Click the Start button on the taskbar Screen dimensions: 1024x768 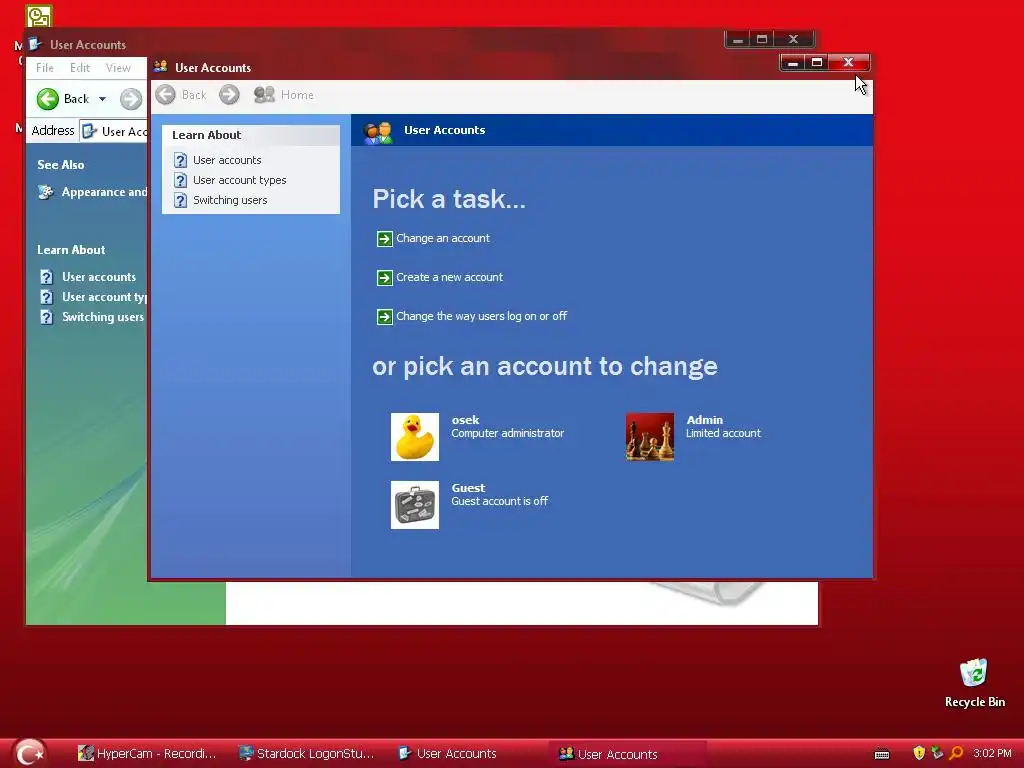pyautogui.click(x=29, y=753)
